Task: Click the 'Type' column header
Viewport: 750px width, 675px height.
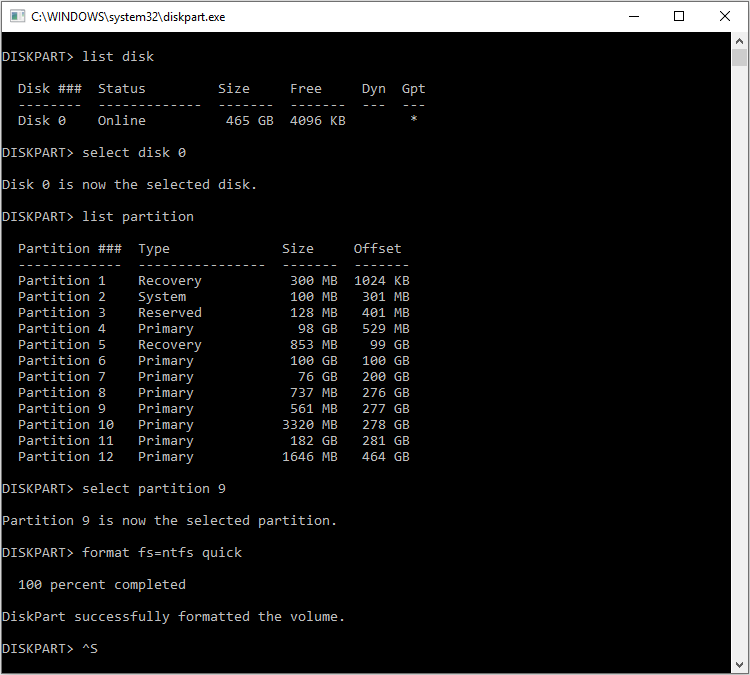Action: click(154, 249)
